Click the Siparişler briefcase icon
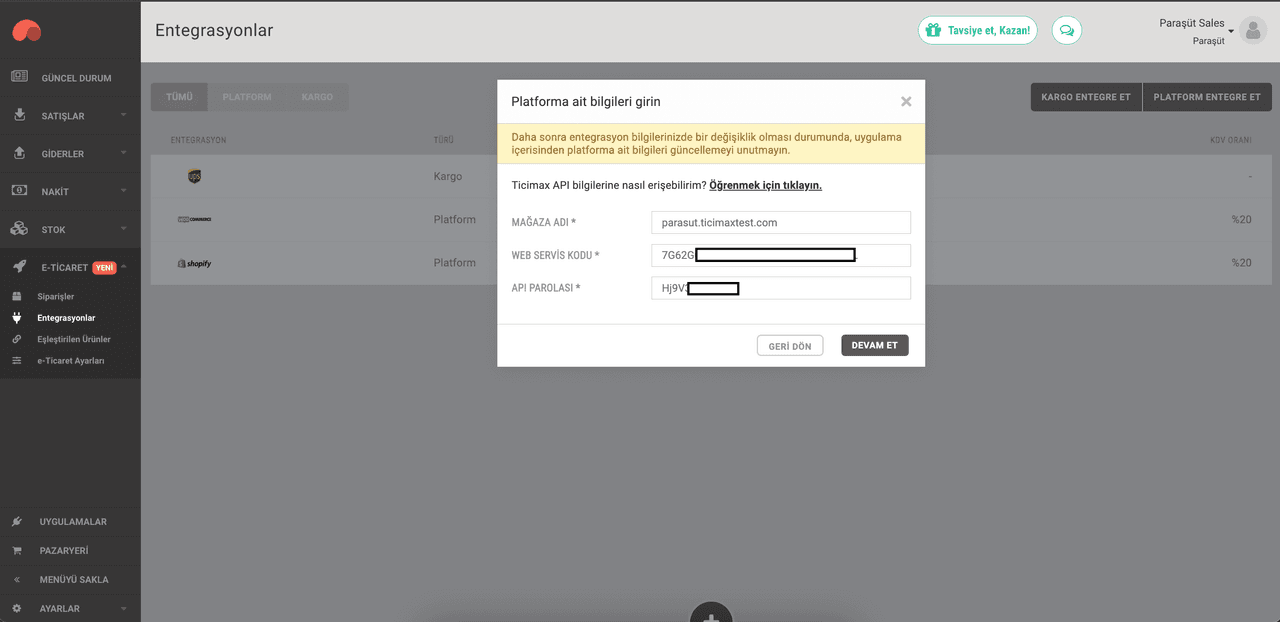The width and height of the screenshot is (1280, 622). (16, 296)
